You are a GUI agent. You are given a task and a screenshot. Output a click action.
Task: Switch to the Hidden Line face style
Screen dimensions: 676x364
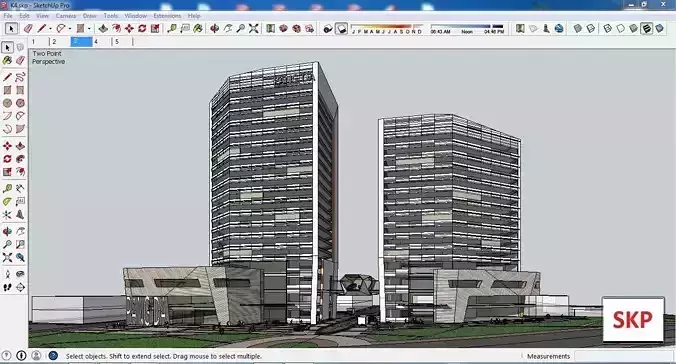point(620,28)
